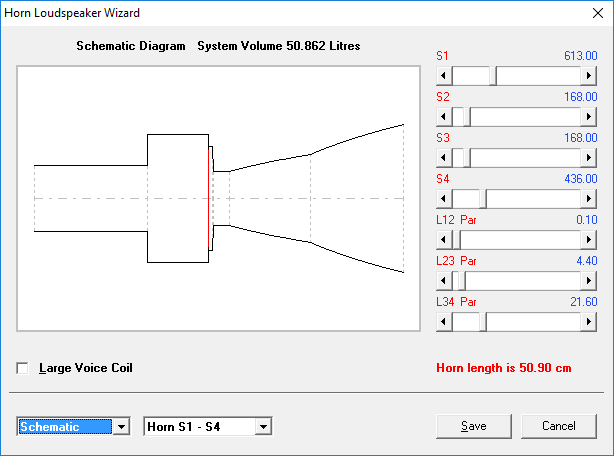The height and width of the screenshot is (456, 614).
Task: Click the L12 slider right arrow
Action: [x=589, y=240]
